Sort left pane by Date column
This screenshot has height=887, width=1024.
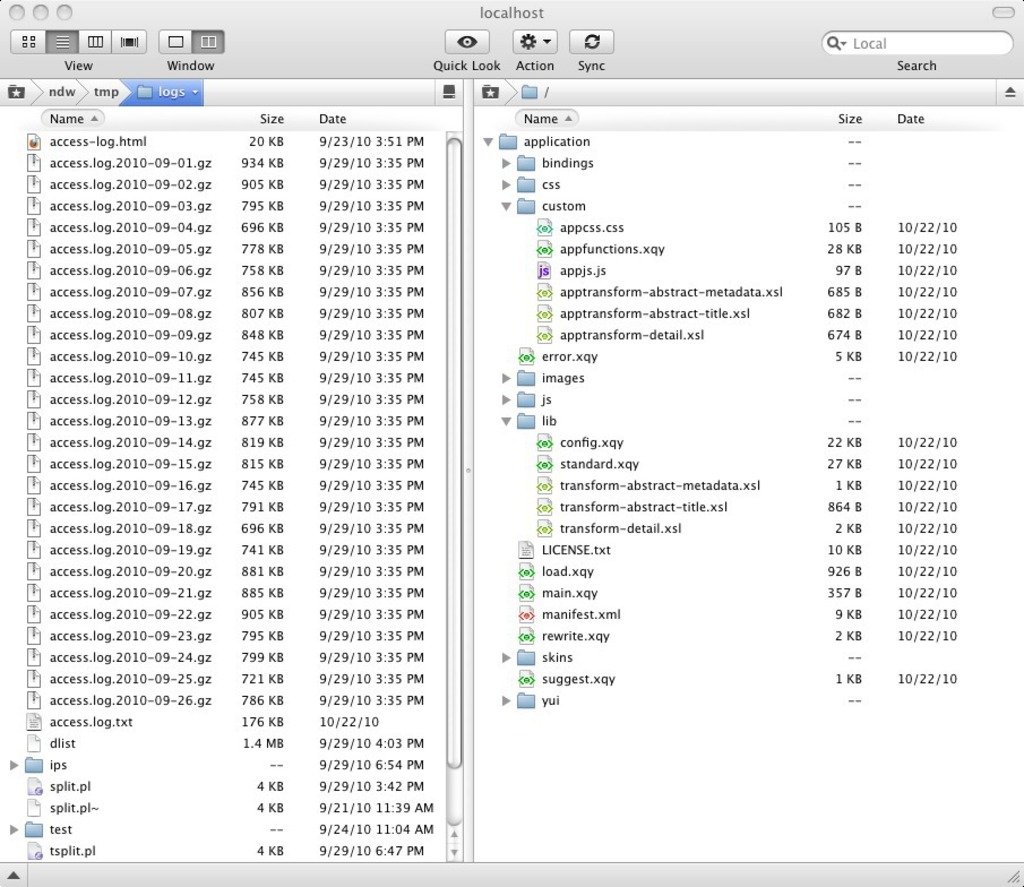(332, 119)
